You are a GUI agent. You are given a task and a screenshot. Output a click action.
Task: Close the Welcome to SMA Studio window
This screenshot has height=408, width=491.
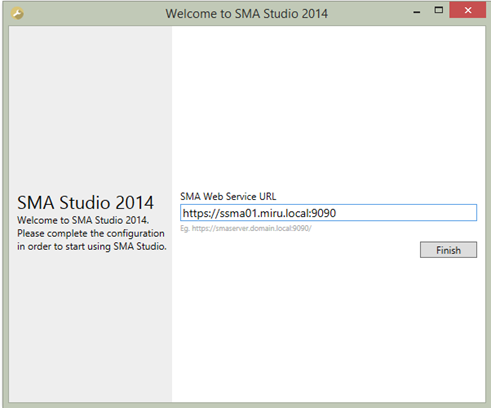[467, 10]
